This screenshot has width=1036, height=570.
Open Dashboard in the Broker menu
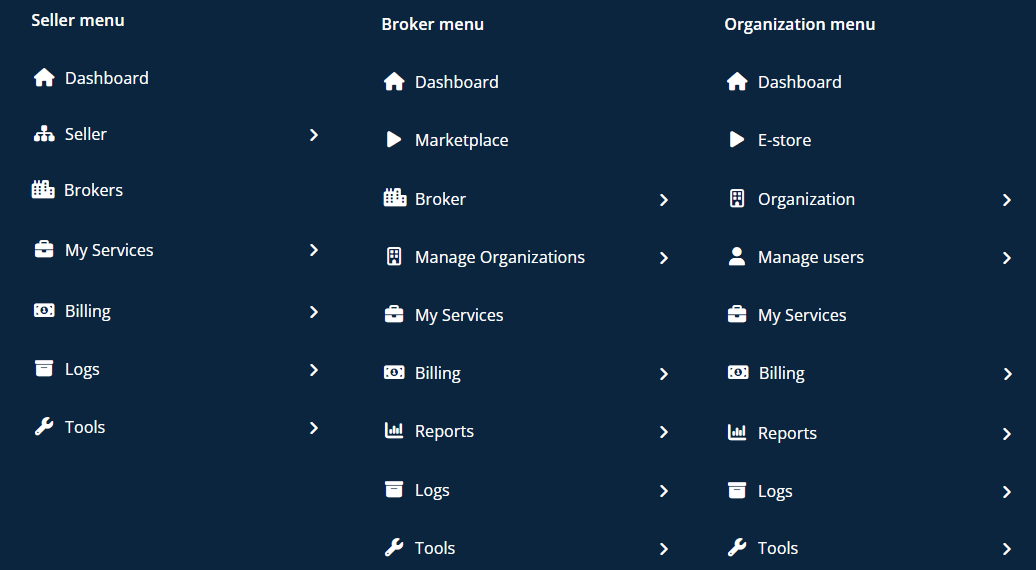click(x=457, y=82)
